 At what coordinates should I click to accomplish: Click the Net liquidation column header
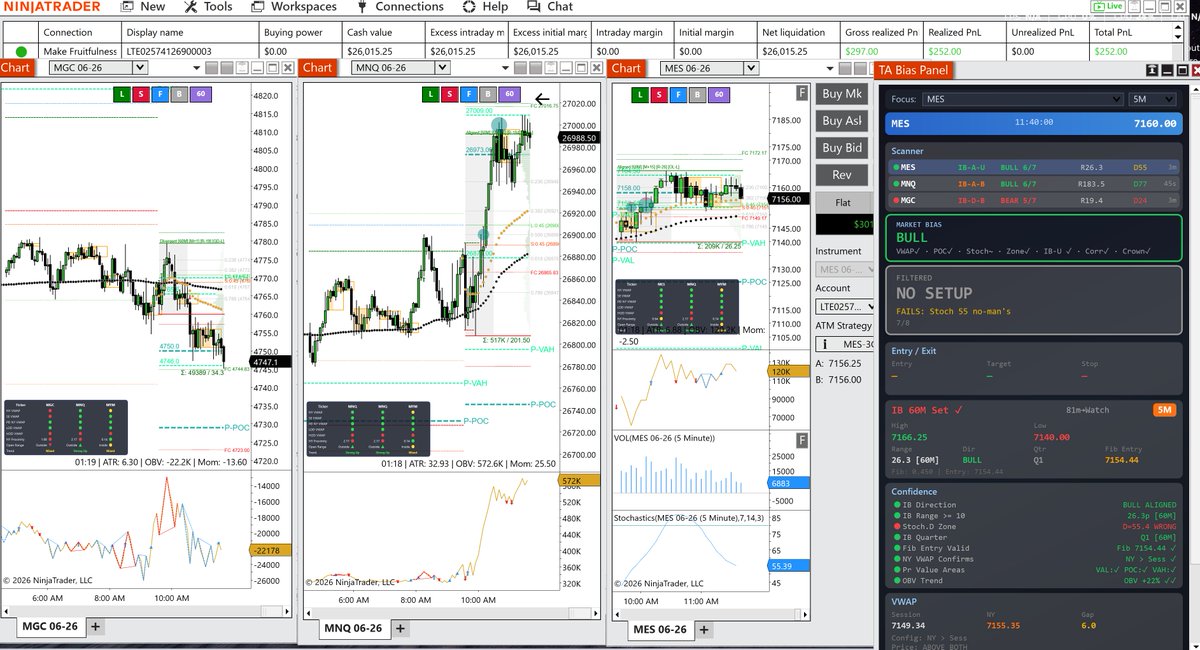797,32
